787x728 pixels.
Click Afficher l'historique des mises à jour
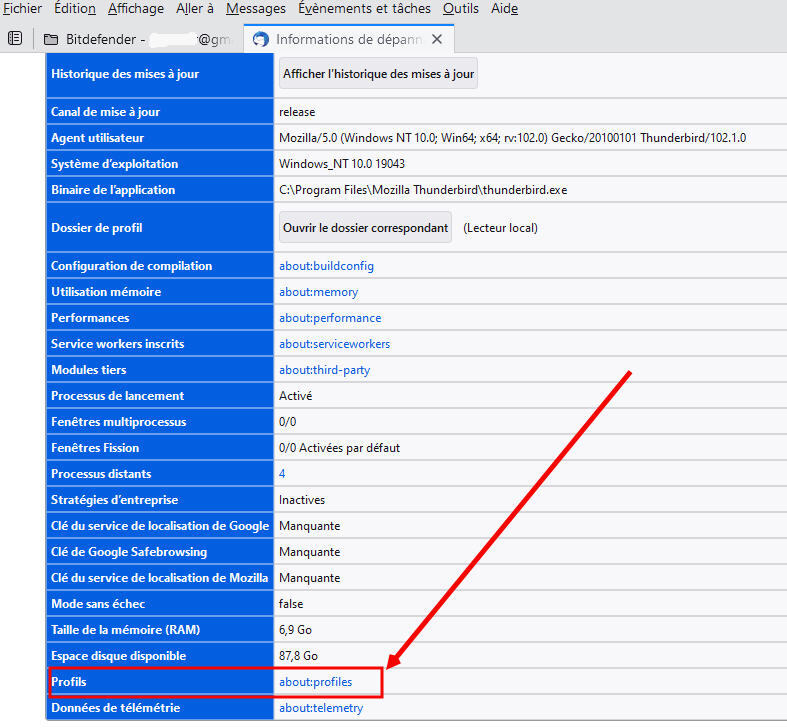[378, 74]
